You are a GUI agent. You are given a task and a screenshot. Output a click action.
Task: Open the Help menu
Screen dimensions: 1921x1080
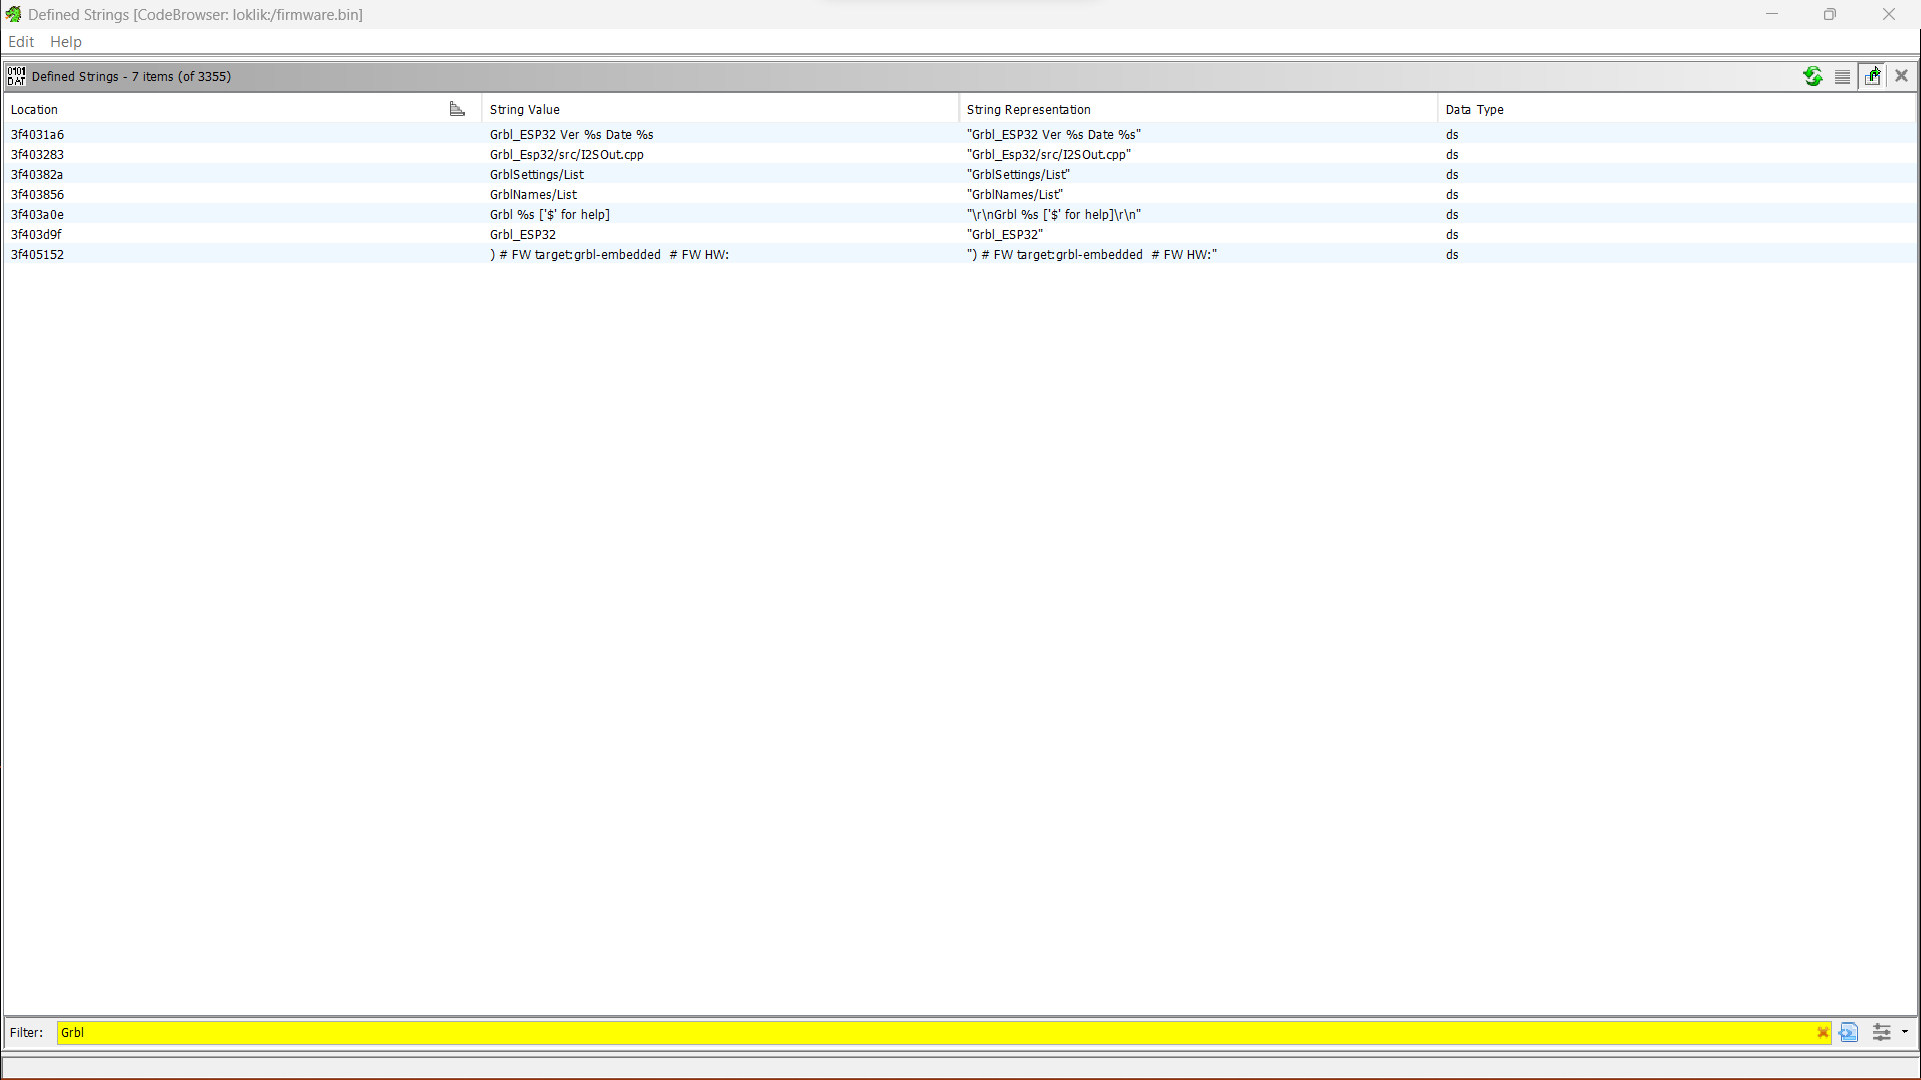[66, 42]
